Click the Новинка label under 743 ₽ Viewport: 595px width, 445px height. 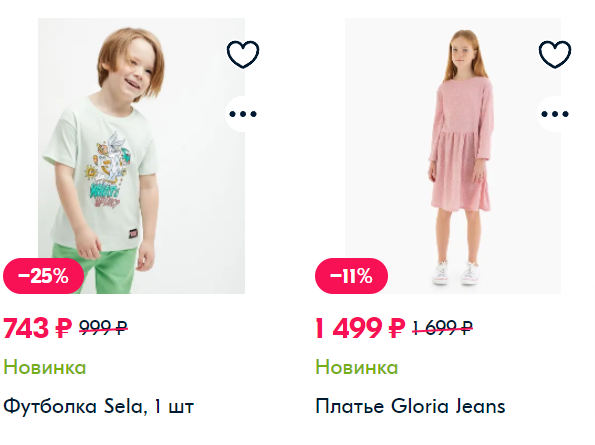45,367
